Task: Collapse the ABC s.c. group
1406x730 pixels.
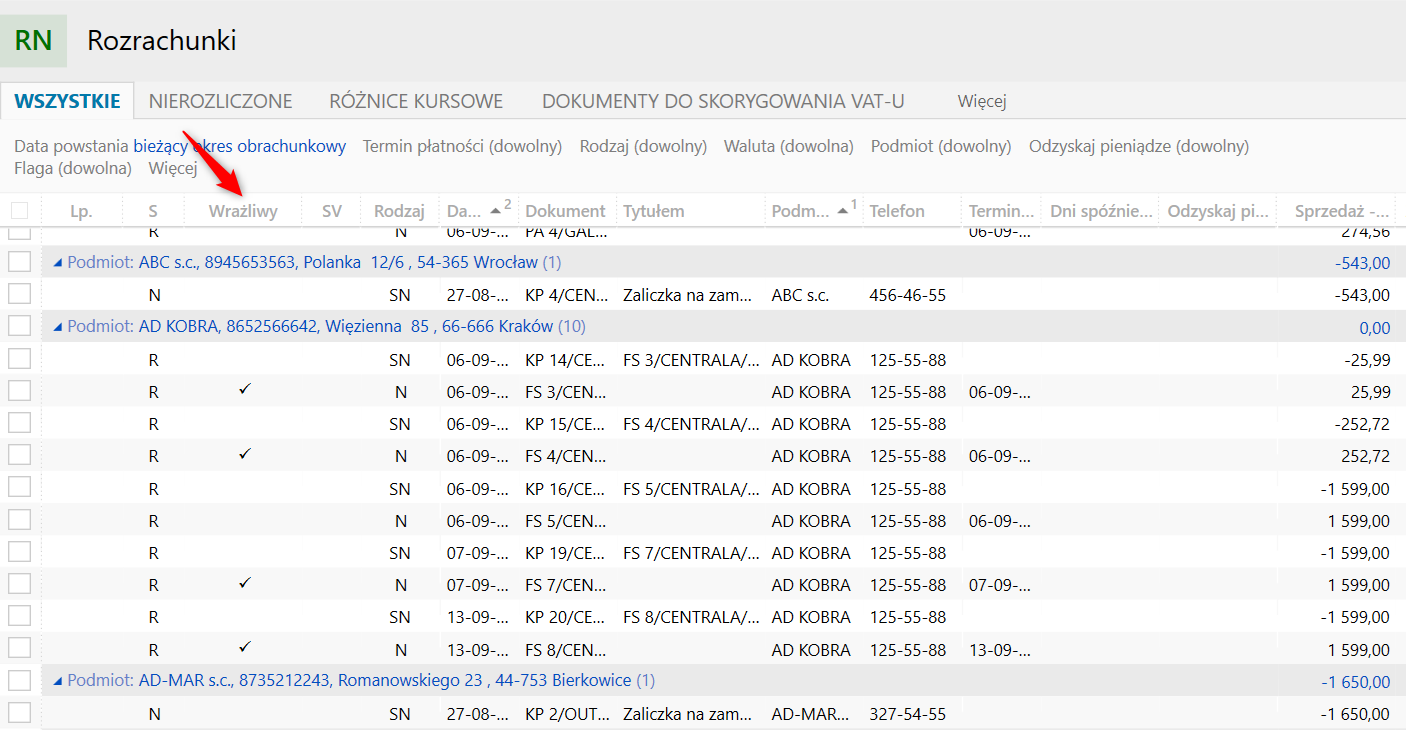Action: 57,263
